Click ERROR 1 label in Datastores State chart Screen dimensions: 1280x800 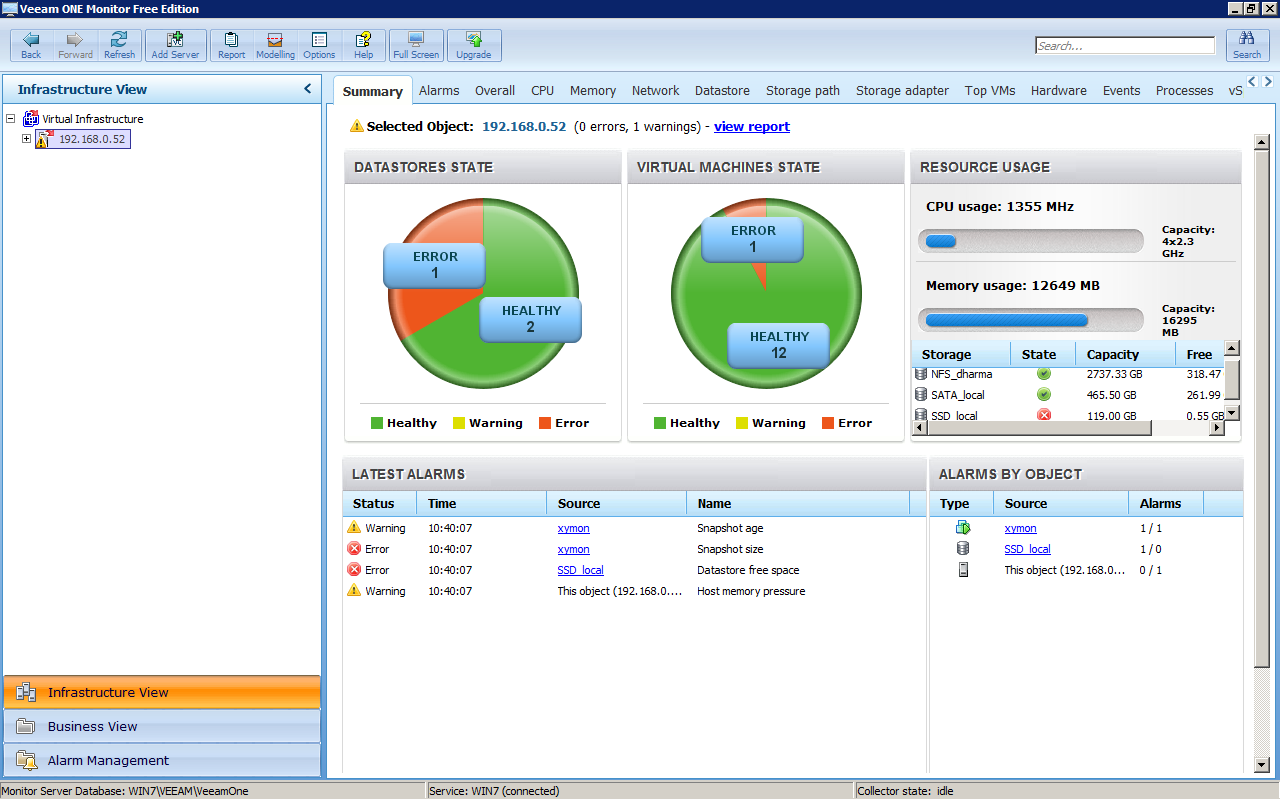point(435,265)
